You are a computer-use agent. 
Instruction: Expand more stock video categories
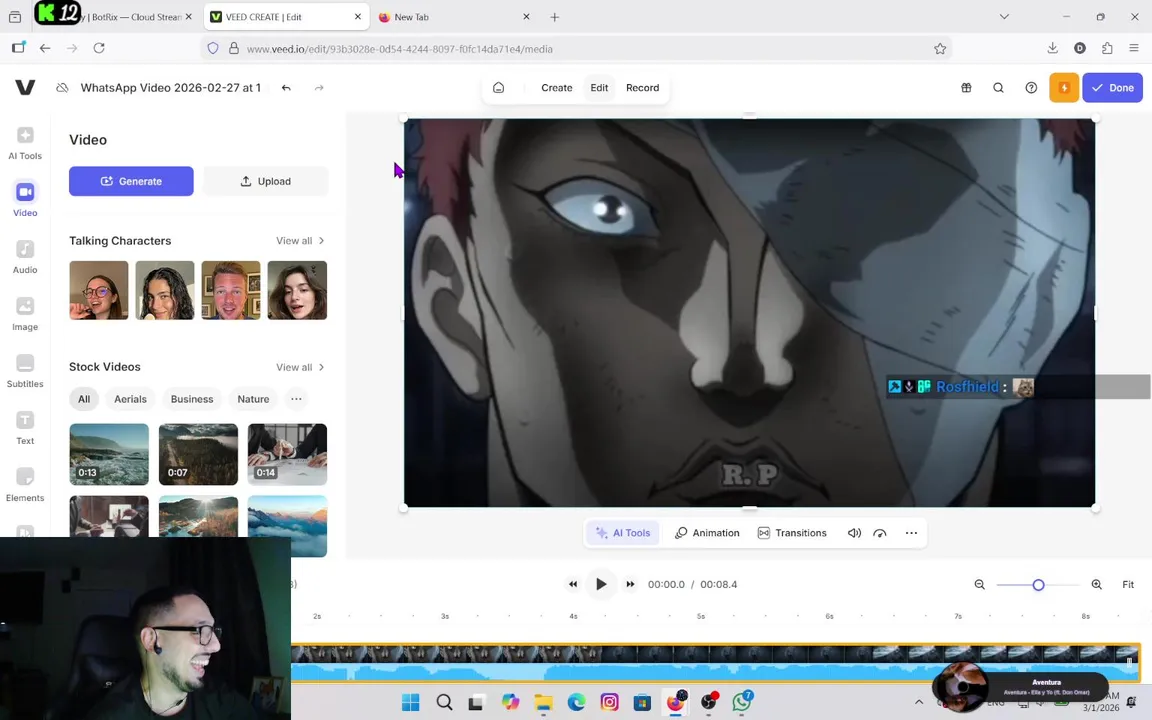coord(296,399)
